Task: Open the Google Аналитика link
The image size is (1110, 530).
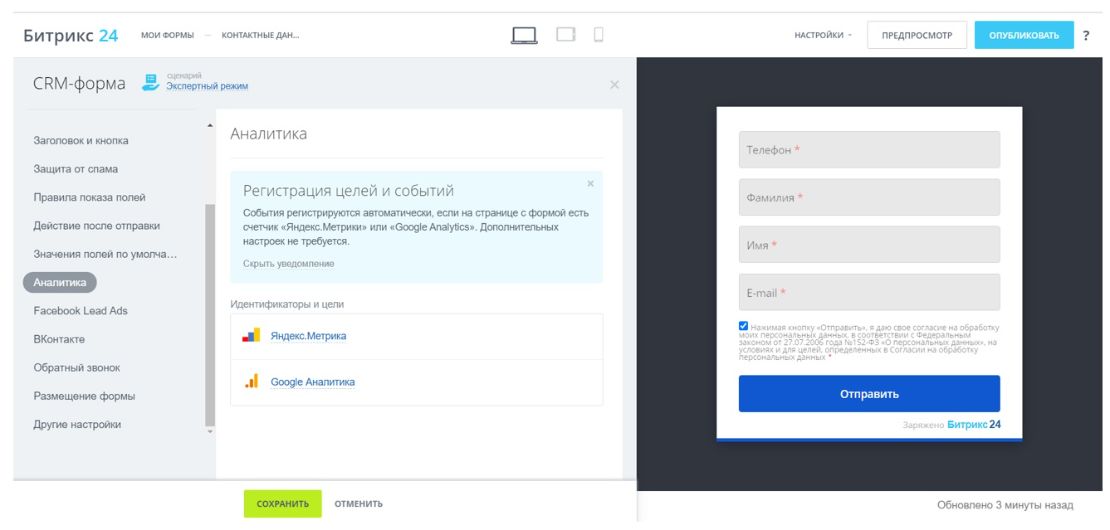Action: (313, 382)
